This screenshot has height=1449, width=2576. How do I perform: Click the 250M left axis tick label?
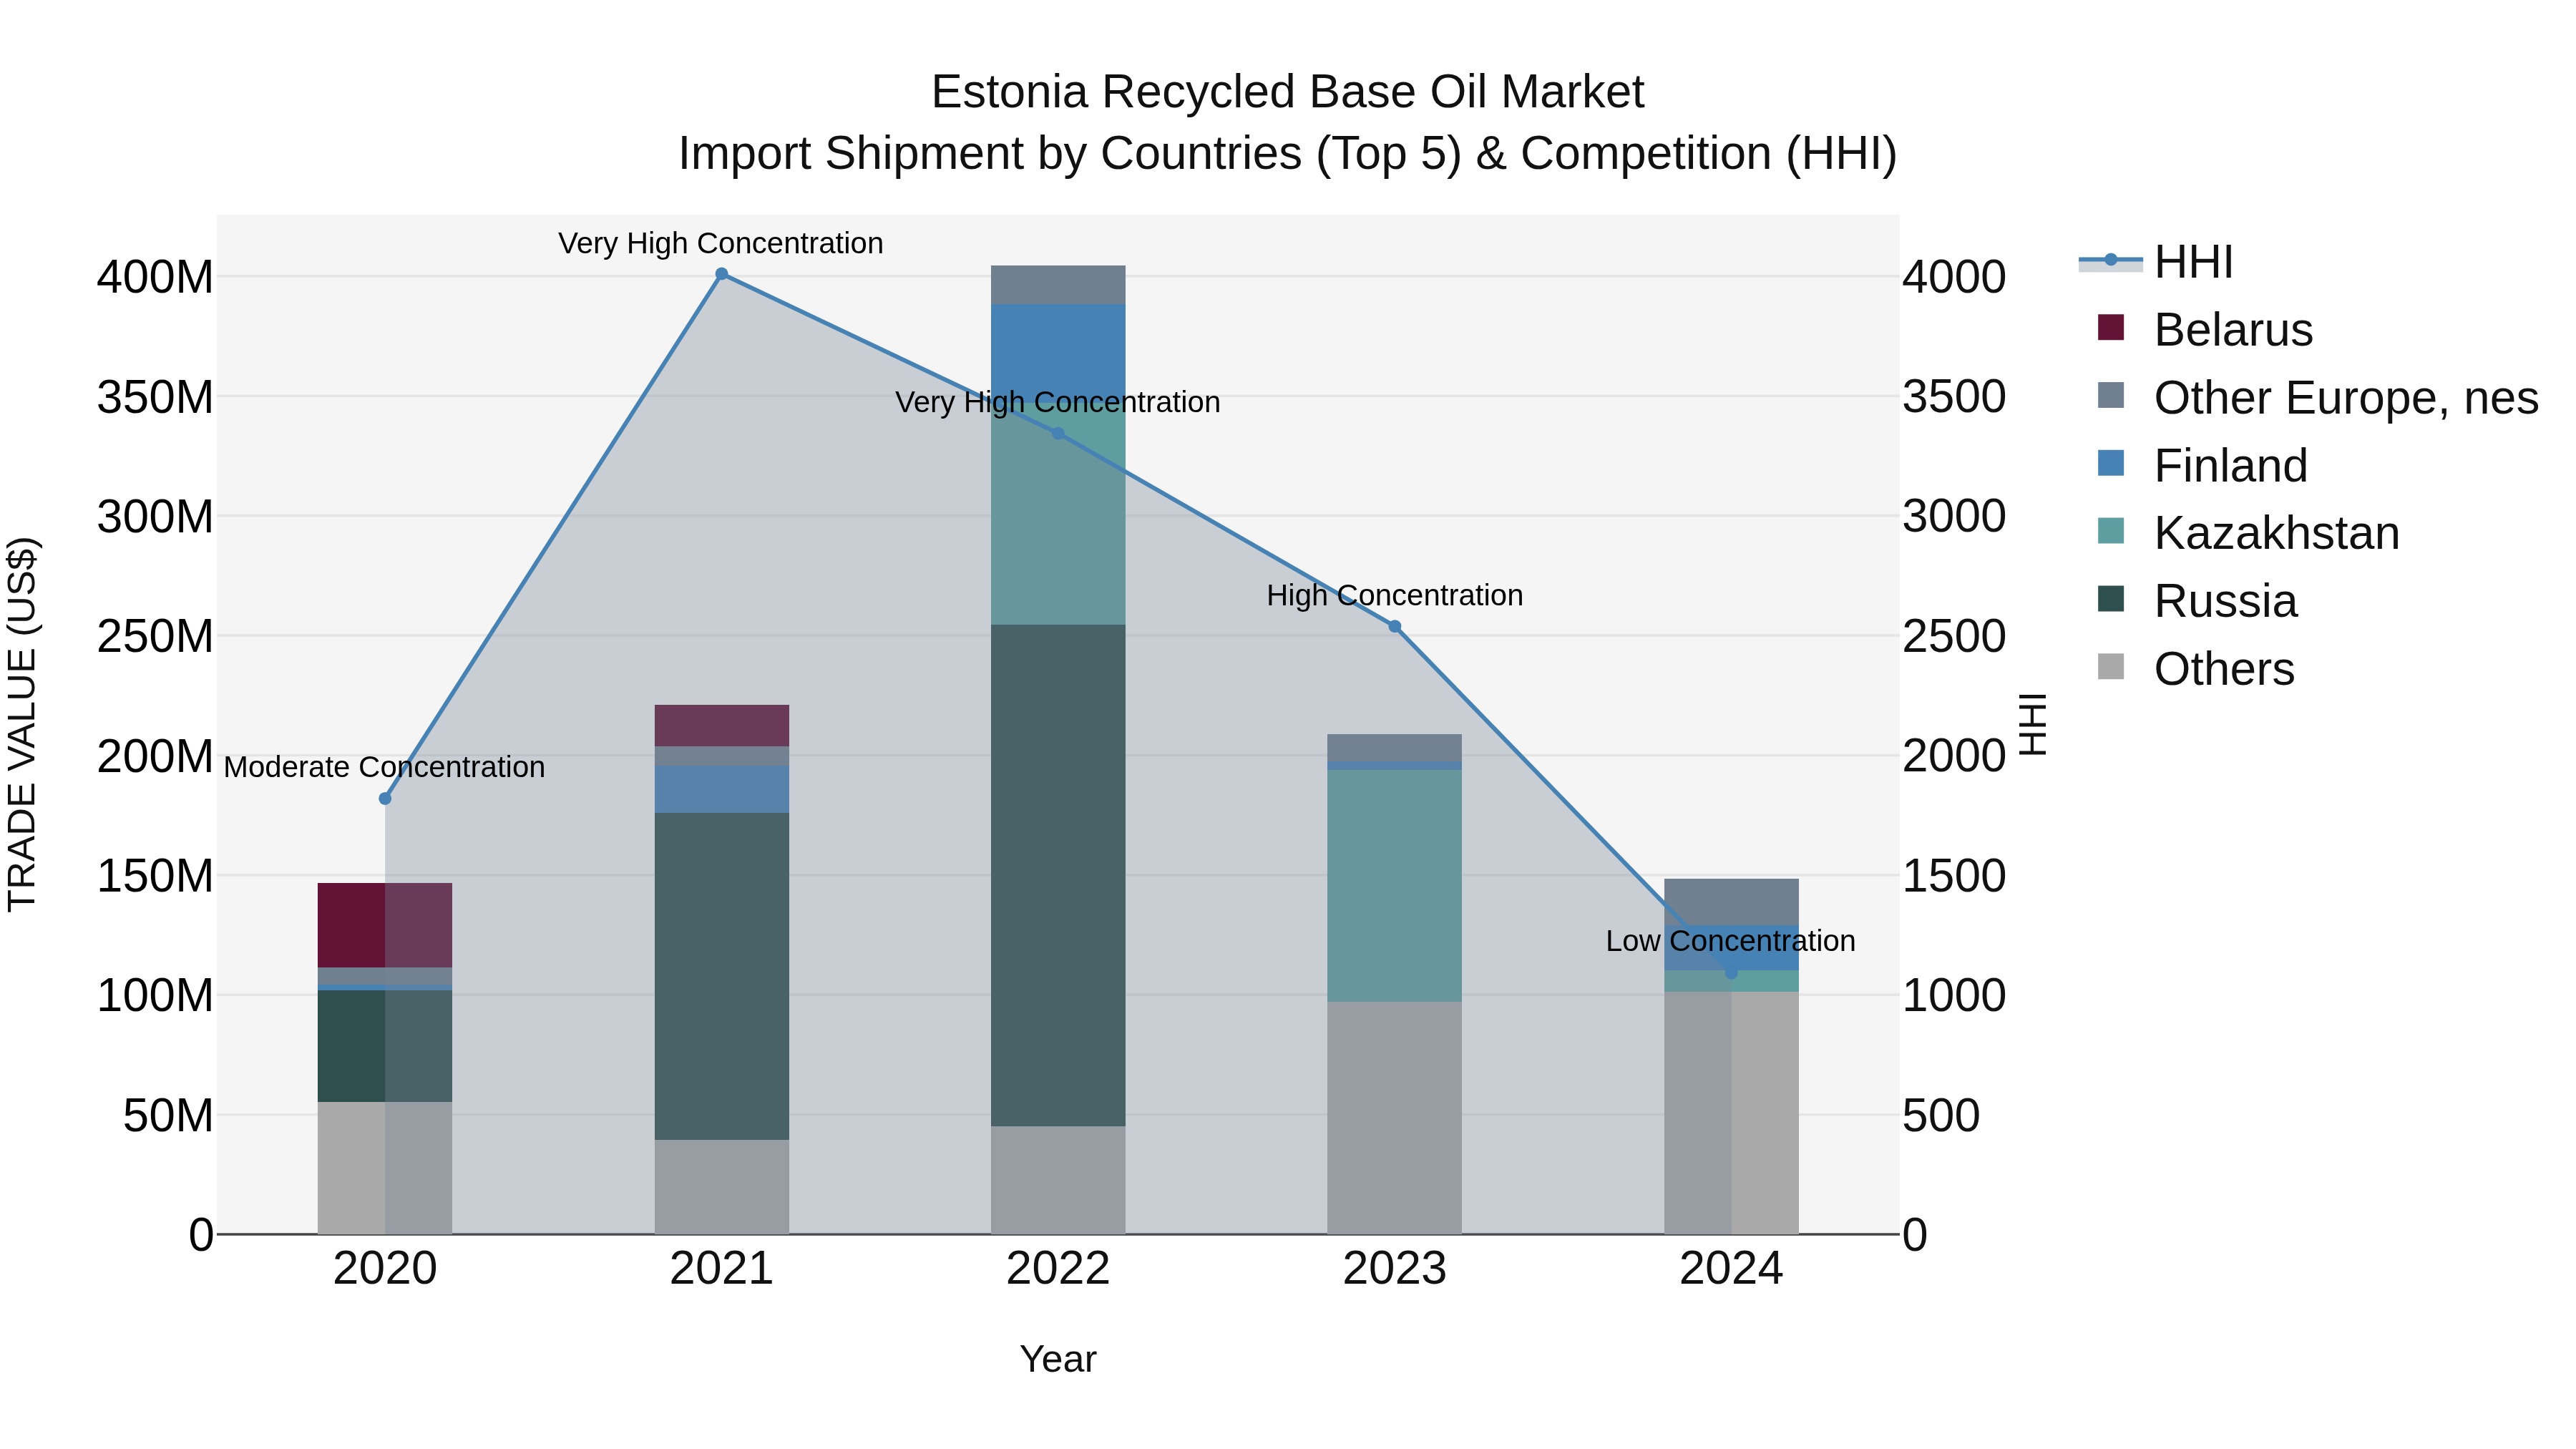(155, 636)
